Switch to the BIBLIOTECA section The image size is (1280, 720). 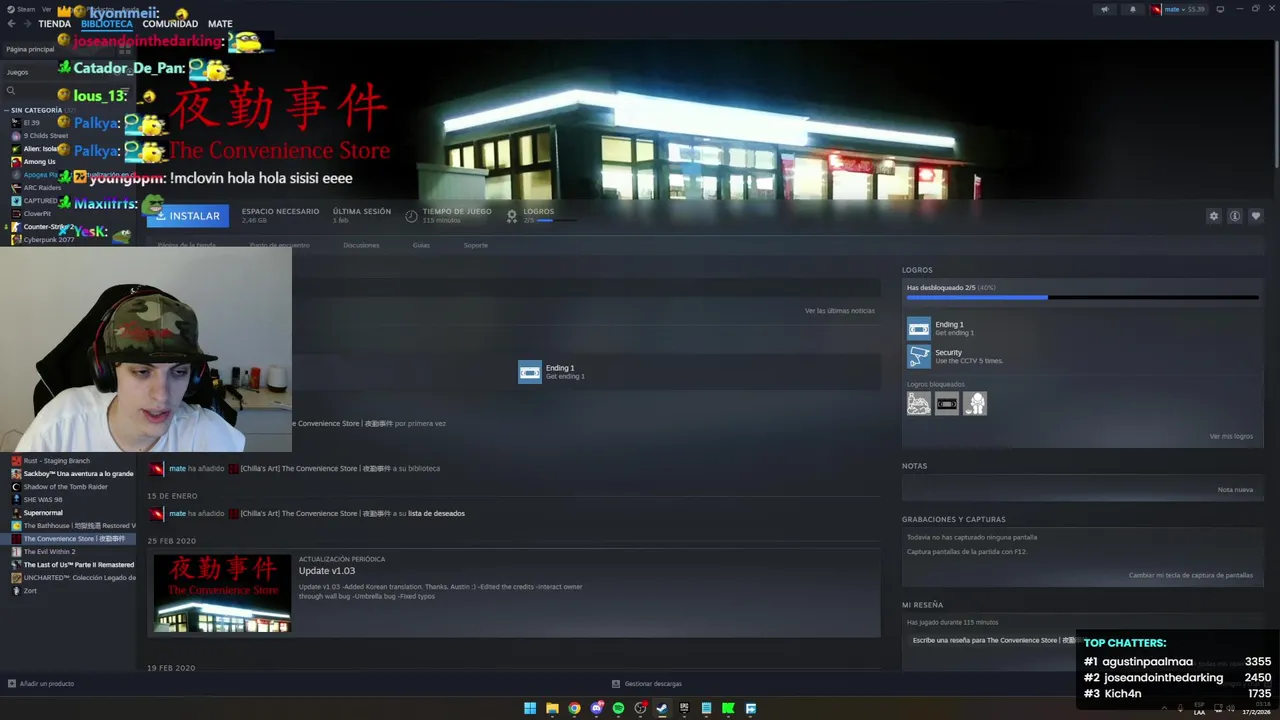click(x=107, y=24)
